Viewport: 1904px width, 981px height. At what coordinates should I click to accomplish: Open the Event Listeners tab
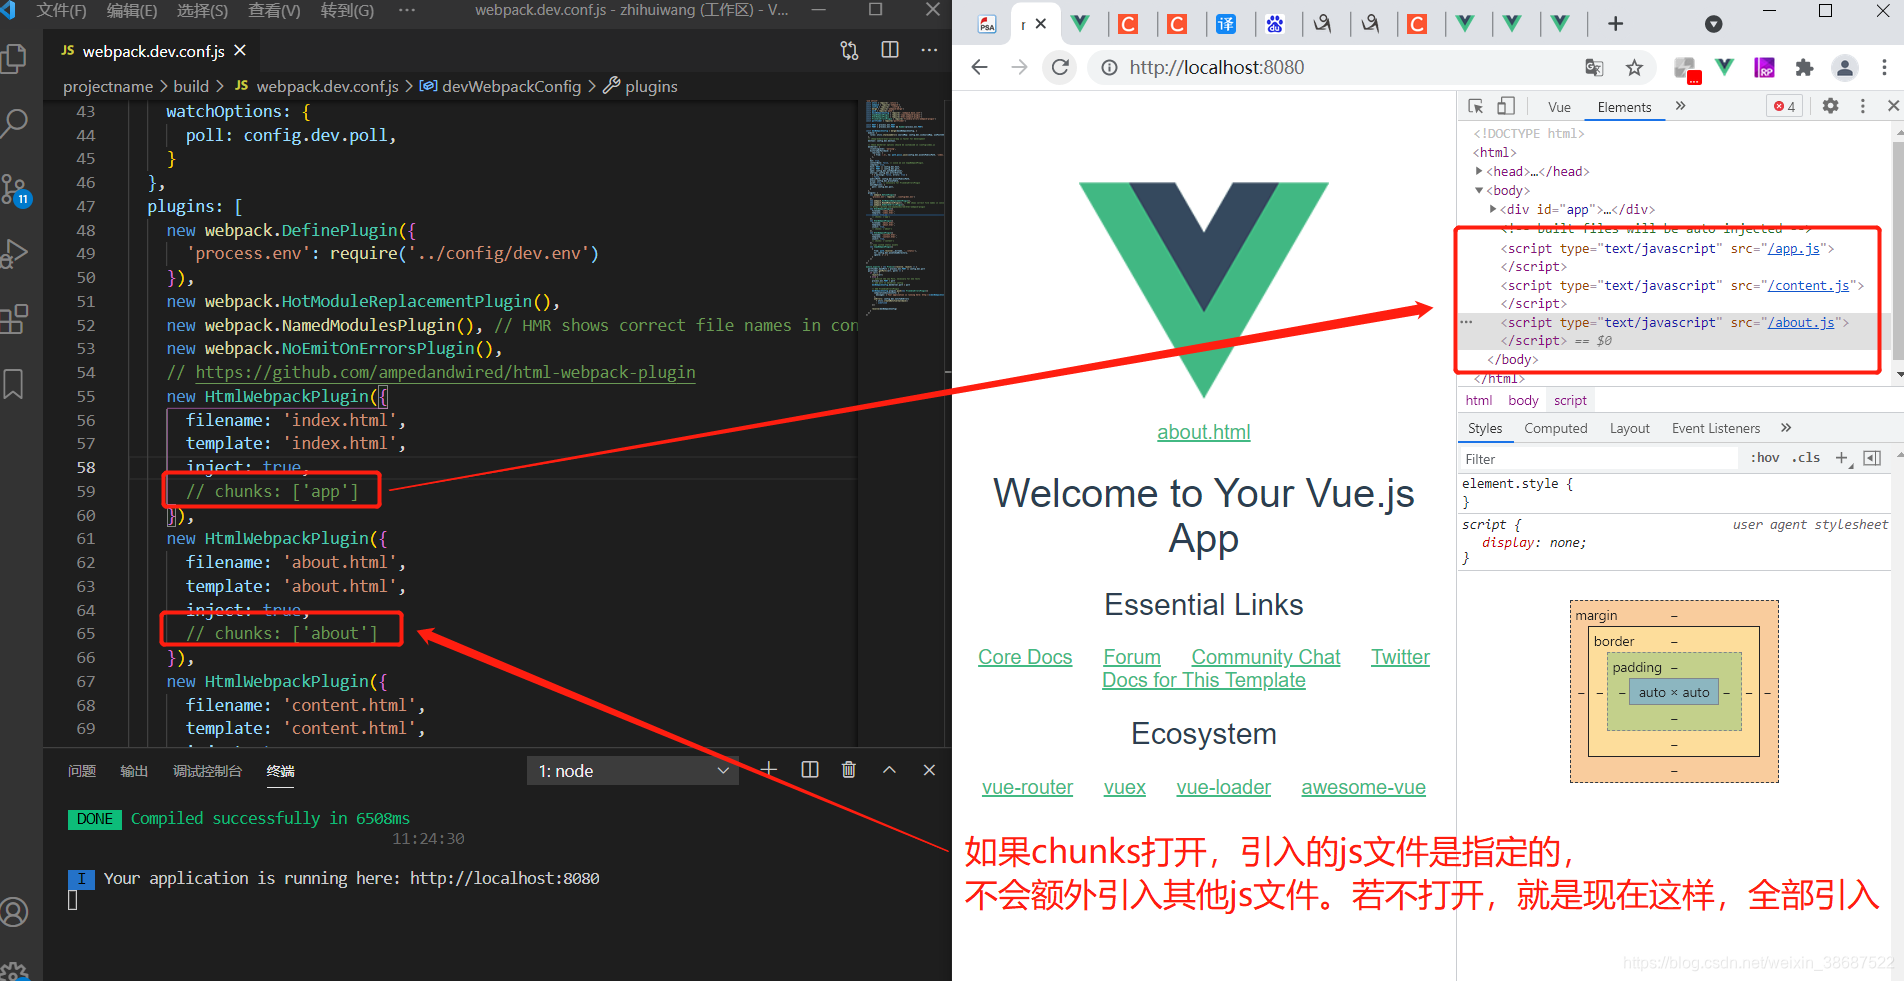[x=1715, y=428]
